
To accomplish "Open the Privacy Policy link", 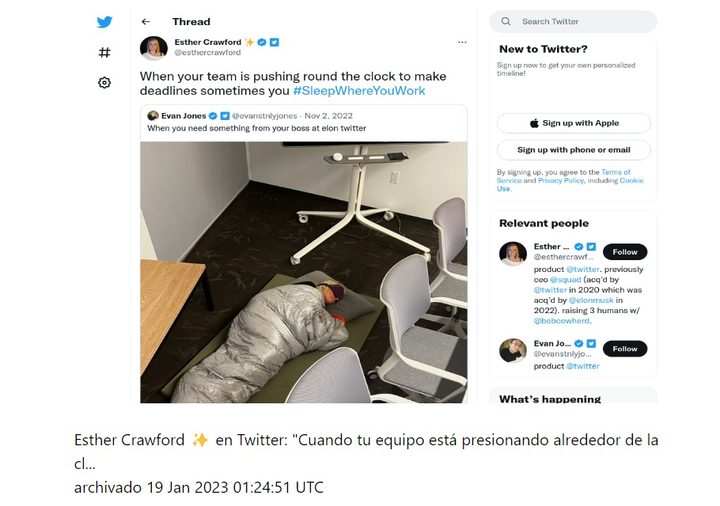I will coord(561,180).
